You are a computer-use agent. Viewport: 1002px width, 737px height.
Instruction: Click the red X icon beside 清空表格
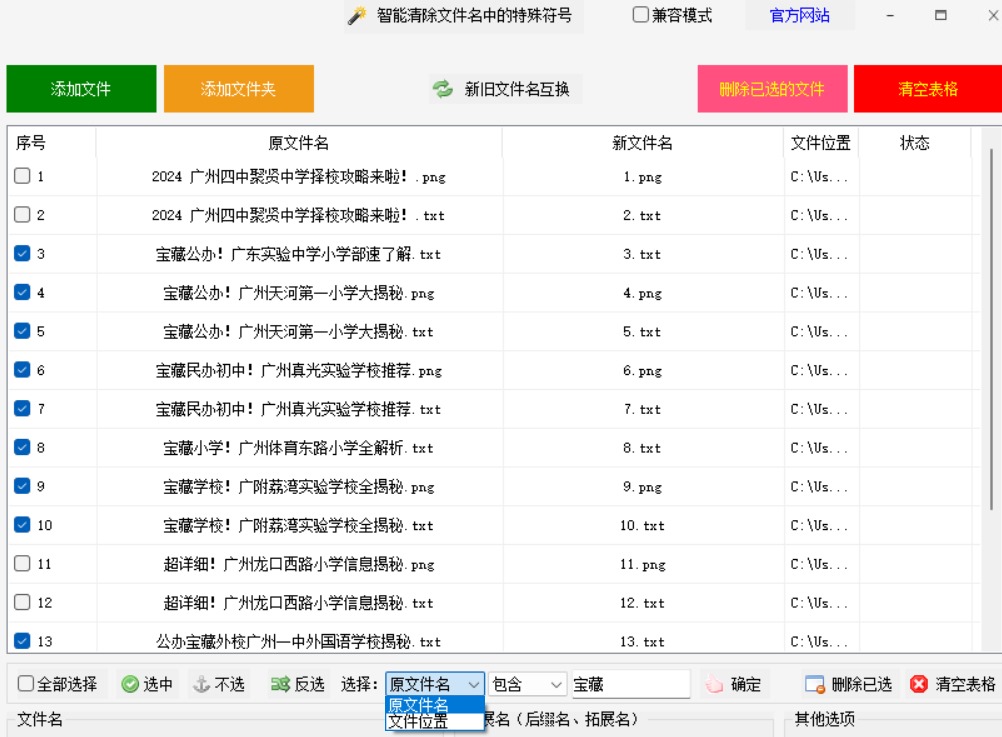(919, 685)
